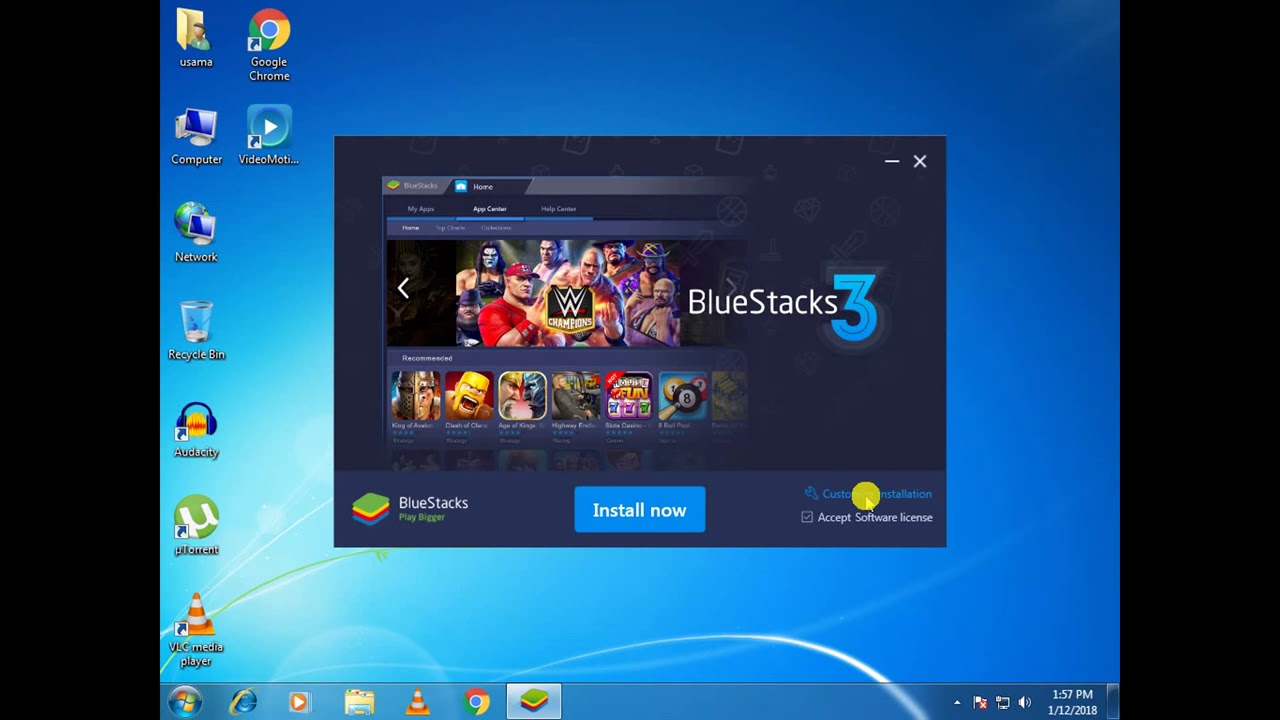The height and width of the screenshot is (720, 1280).
Task: Select BlueStacks installer taskbar button
Action: pyautogui.click(x=534, y=702)
